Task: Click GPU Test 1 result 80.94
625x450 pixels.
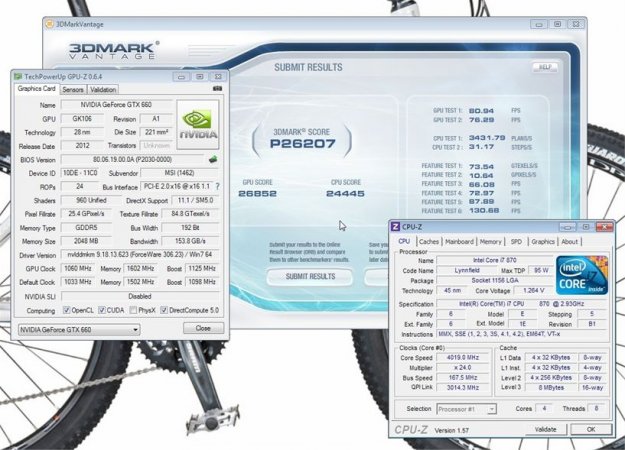Action: pyautogui.click(x=482, y=111)
